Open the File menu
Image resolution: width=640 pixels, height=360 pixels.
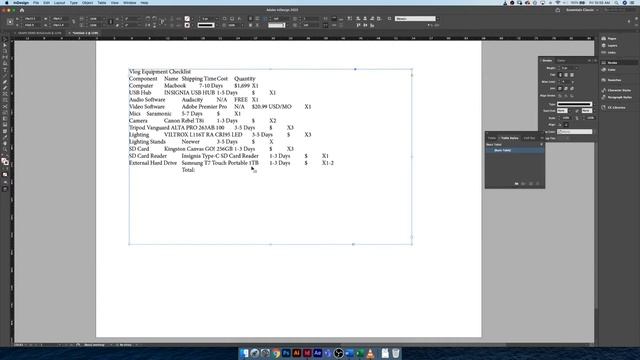pos(36,2)
